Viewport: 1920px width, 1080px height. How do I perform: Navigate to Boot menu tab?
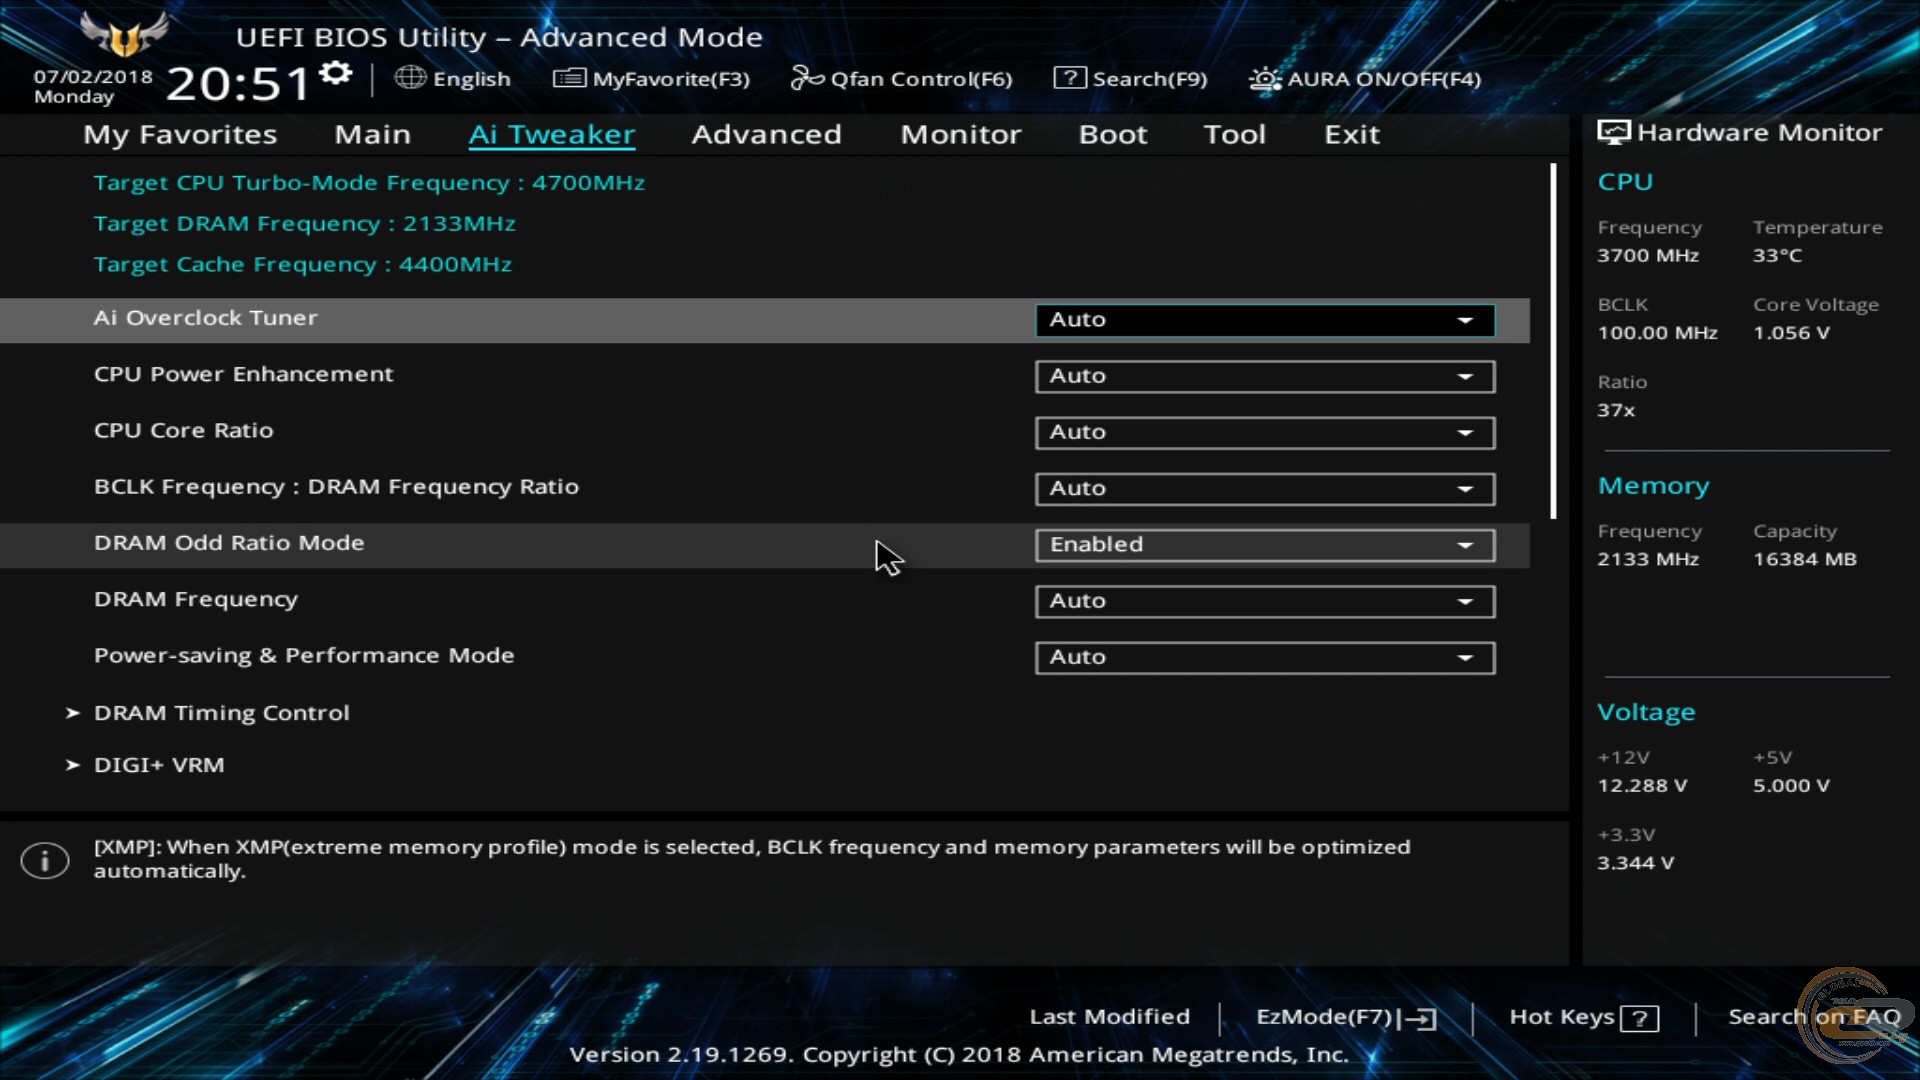1112,133
